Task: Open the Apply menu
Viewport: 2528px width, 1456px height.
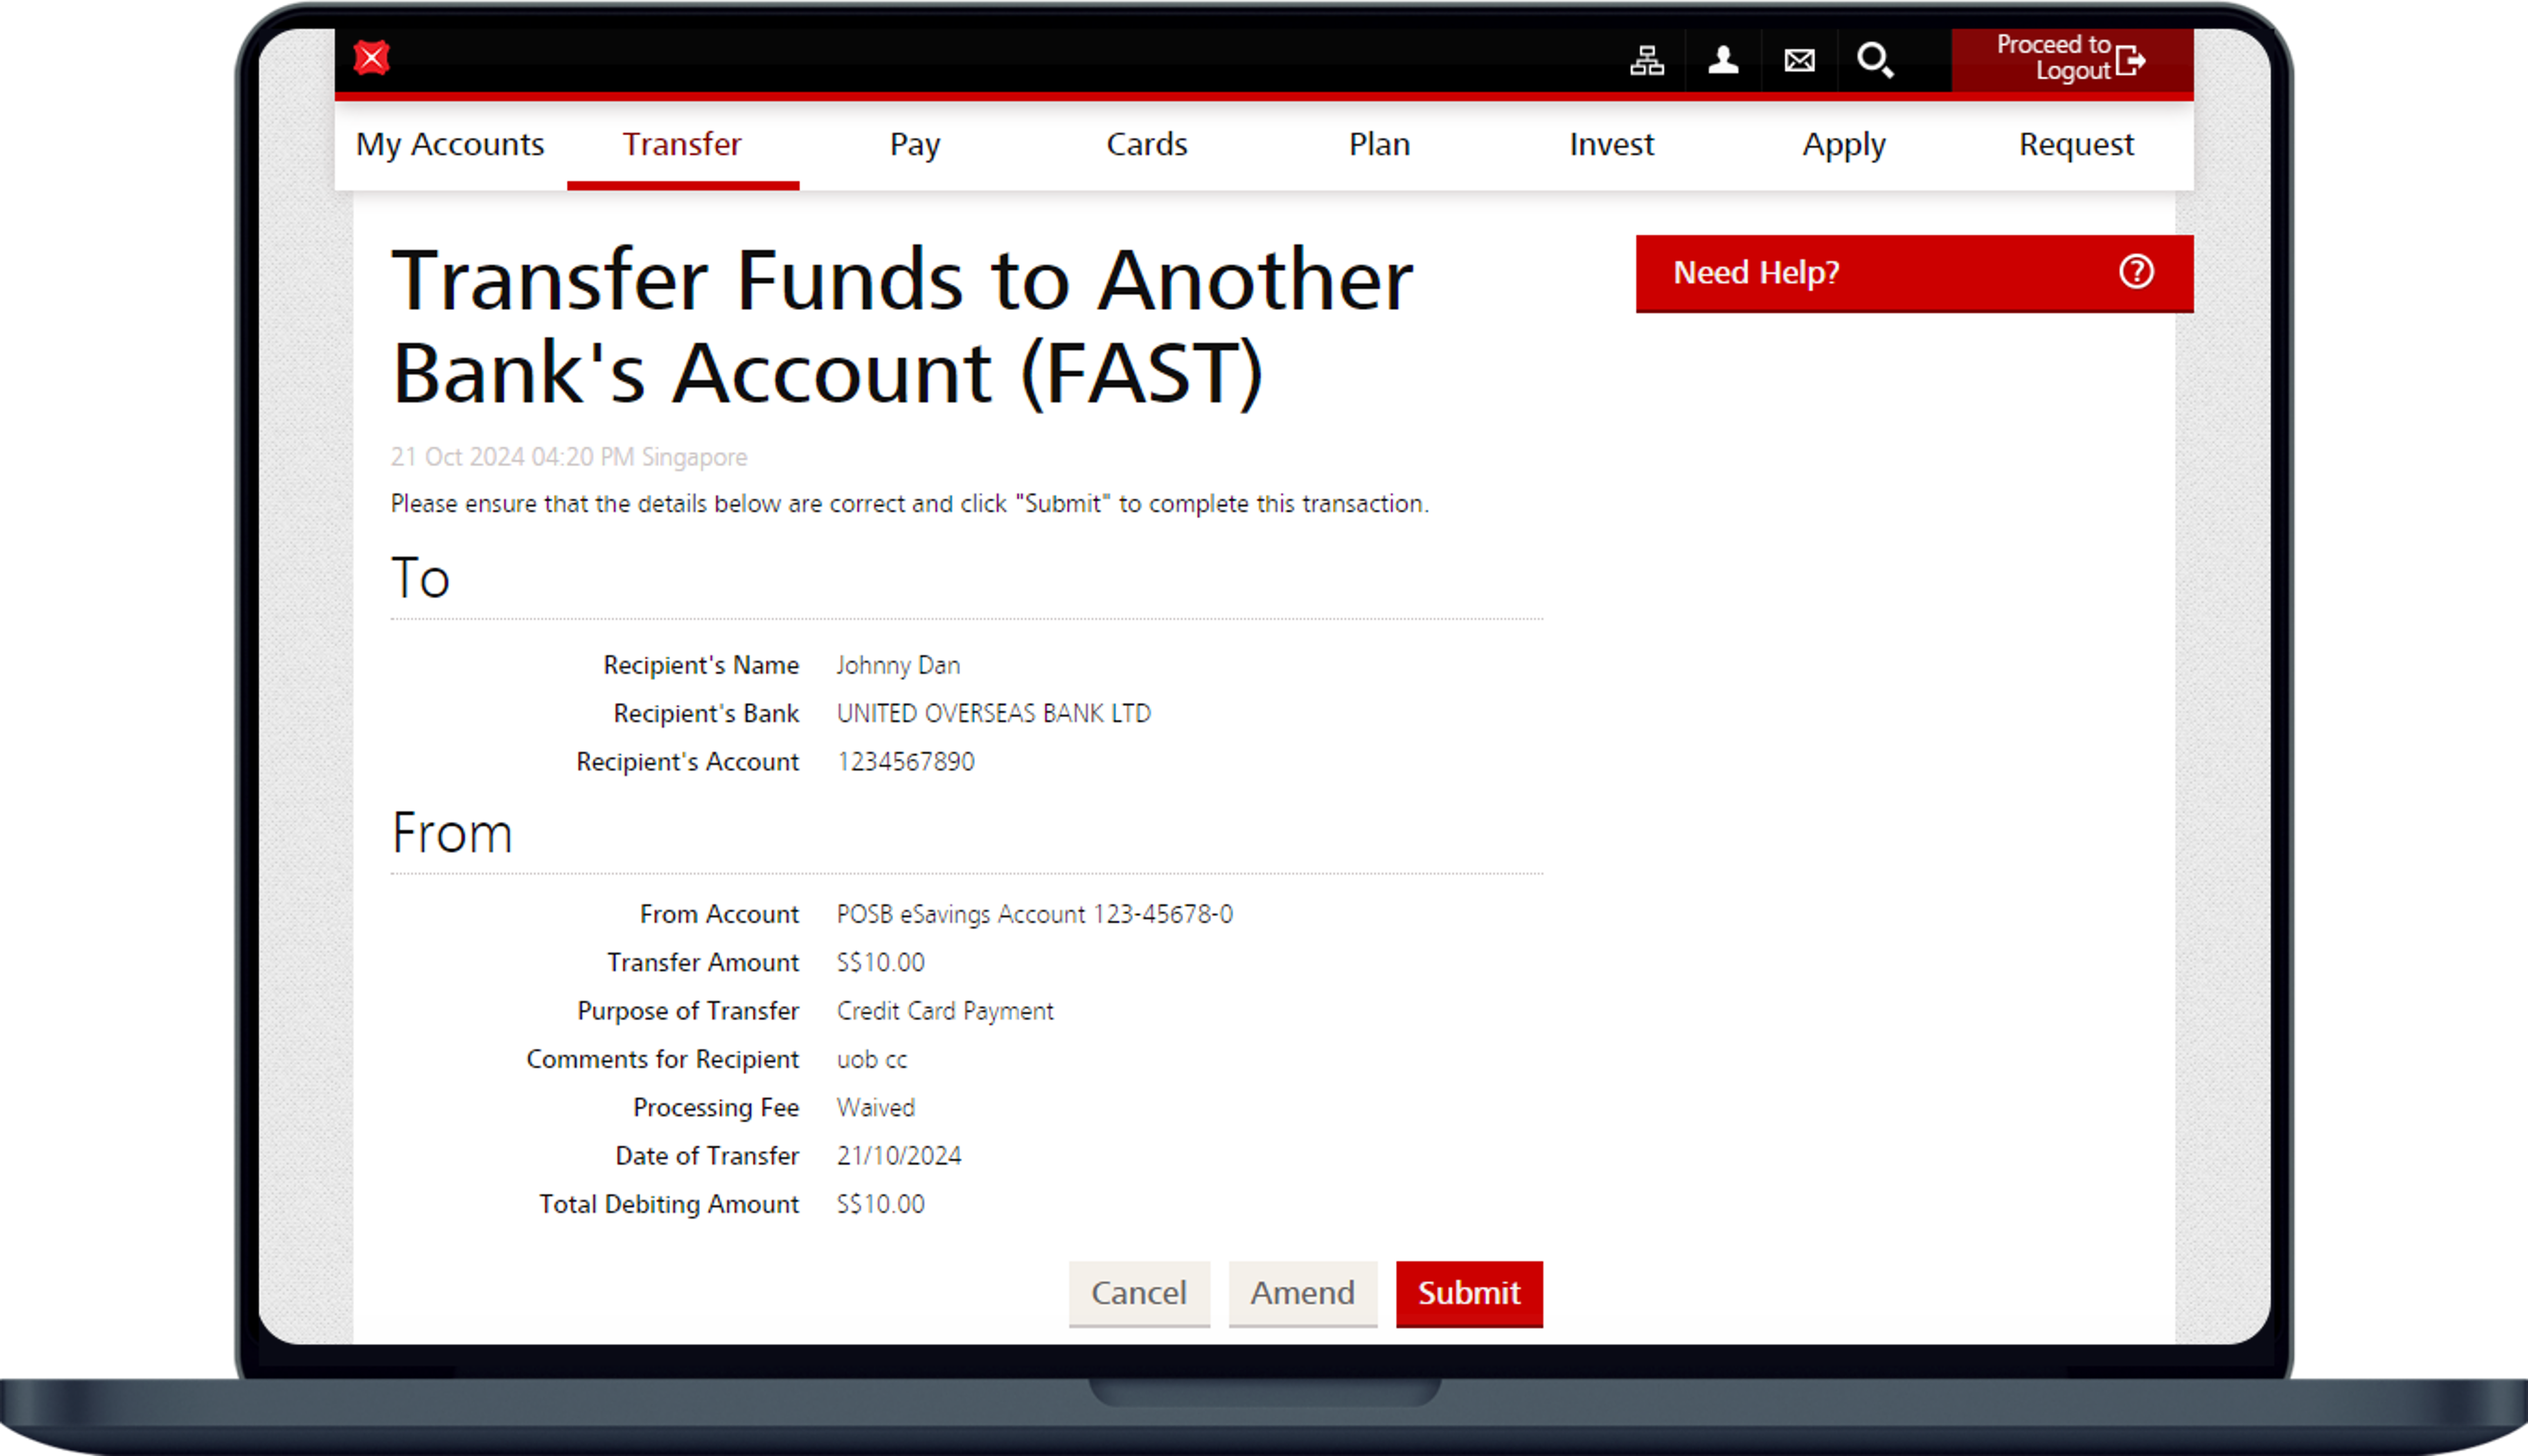Action: (x=1844, y=145)
